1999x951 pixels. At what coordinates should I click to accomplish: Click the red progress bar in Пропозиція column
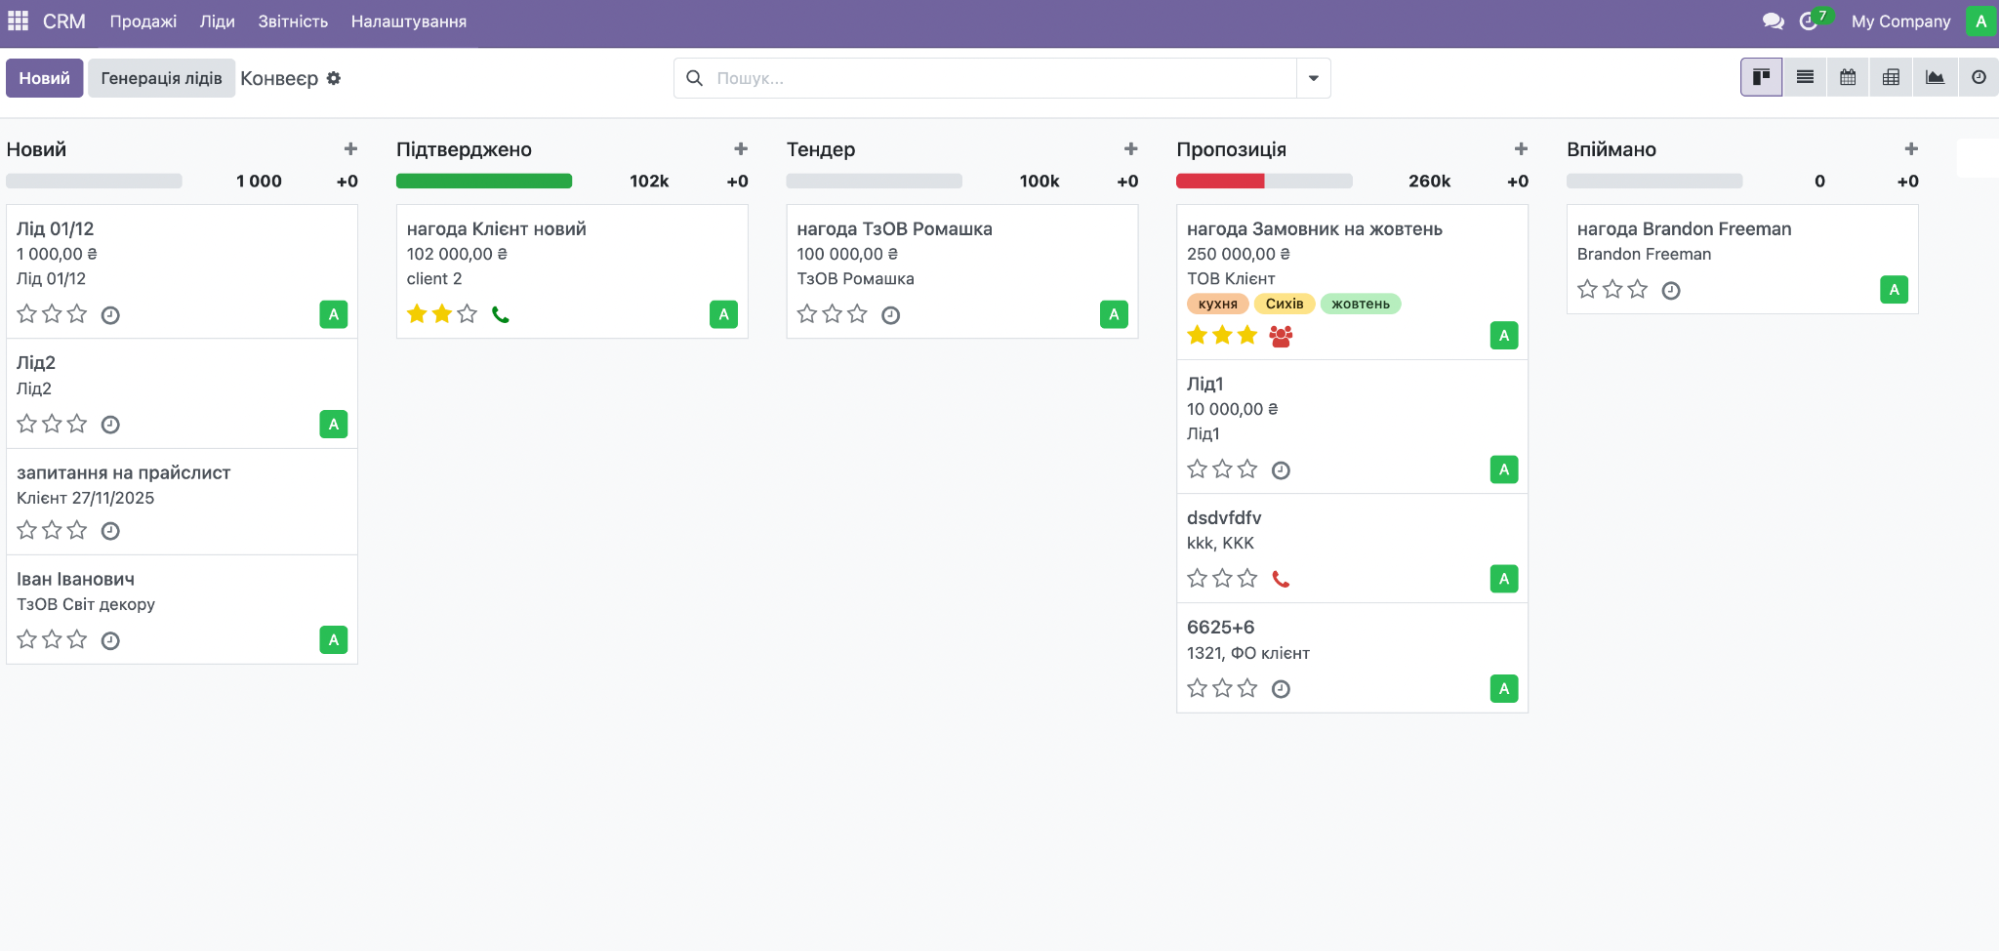(1220, 181)
